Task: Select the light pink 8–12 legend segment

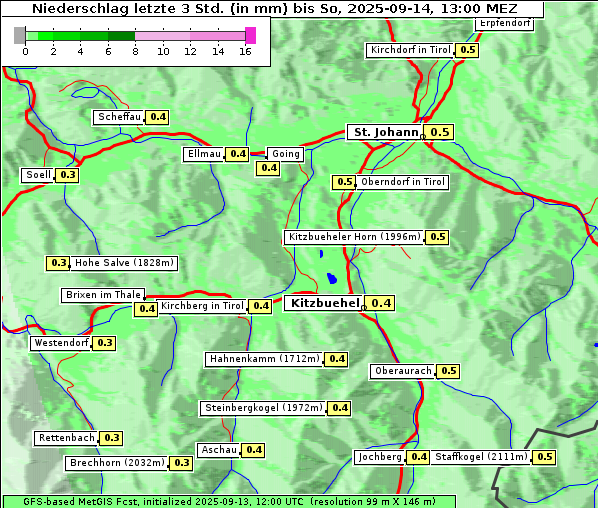Action: pos(162,36)
